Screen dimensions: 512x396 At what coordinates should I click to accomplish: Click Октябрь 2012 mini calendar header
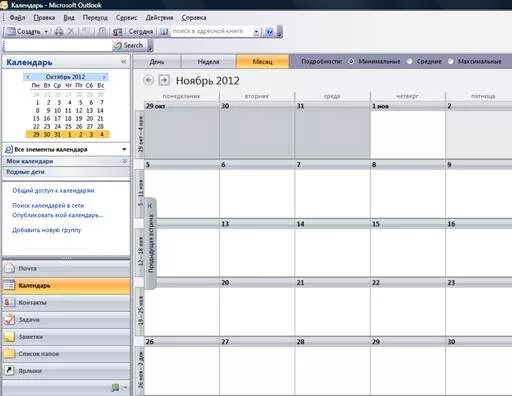[x=65, y=77]
